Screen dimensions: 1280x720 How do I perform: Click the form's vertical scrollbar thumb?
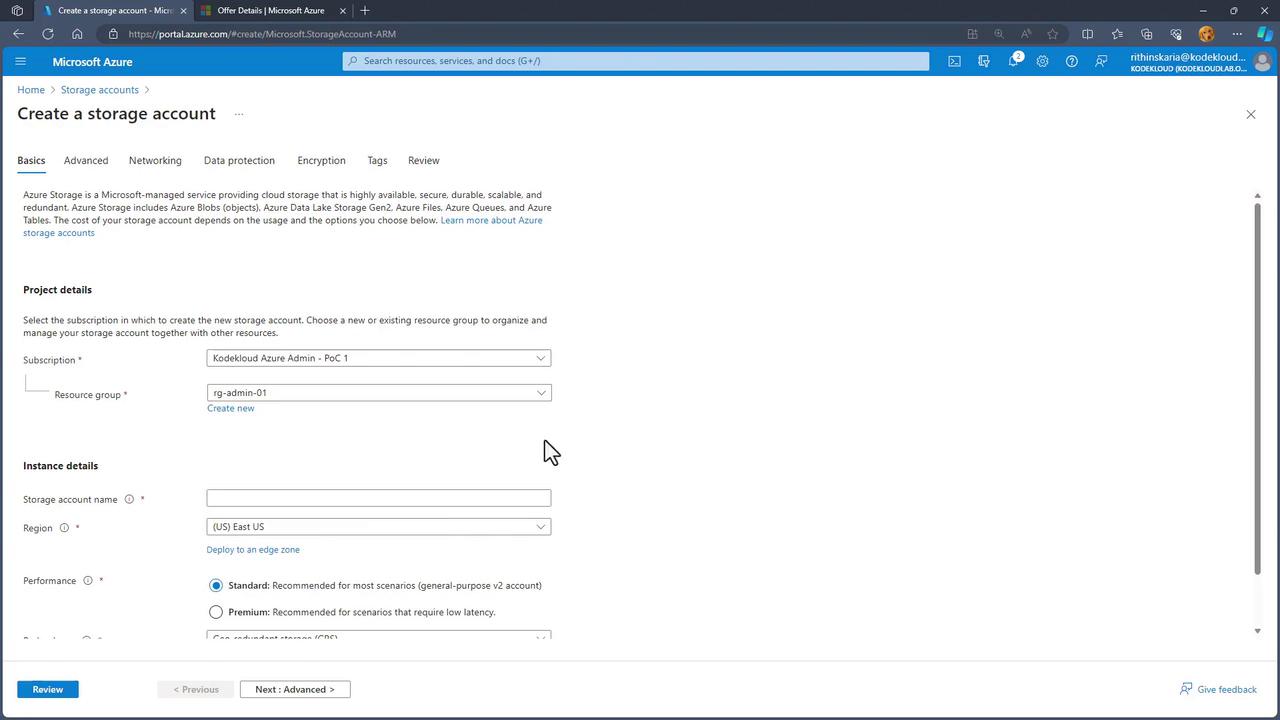(1257, 389)
